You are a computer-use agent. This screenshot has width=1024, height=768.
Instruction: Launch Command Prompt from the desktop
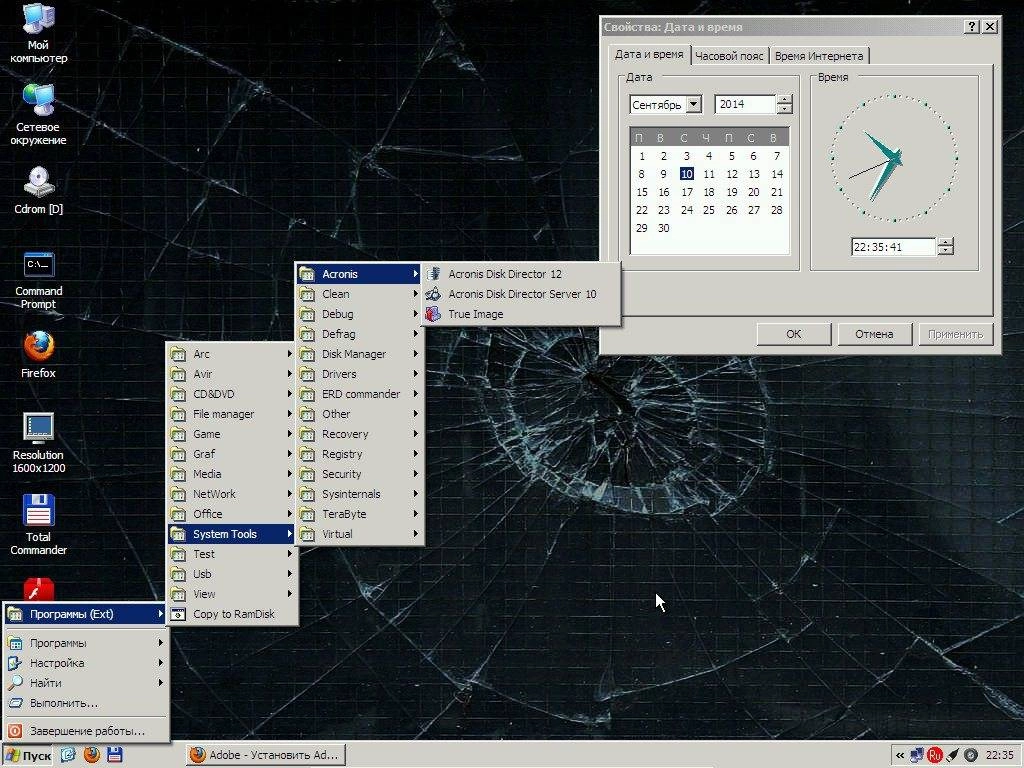click(x=38, y=281)
